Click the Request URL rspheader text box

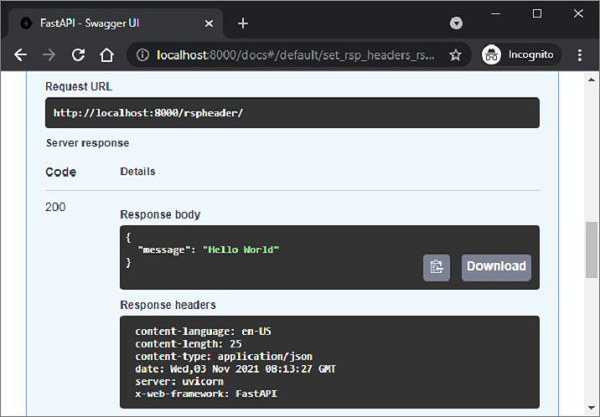(292, 113)
